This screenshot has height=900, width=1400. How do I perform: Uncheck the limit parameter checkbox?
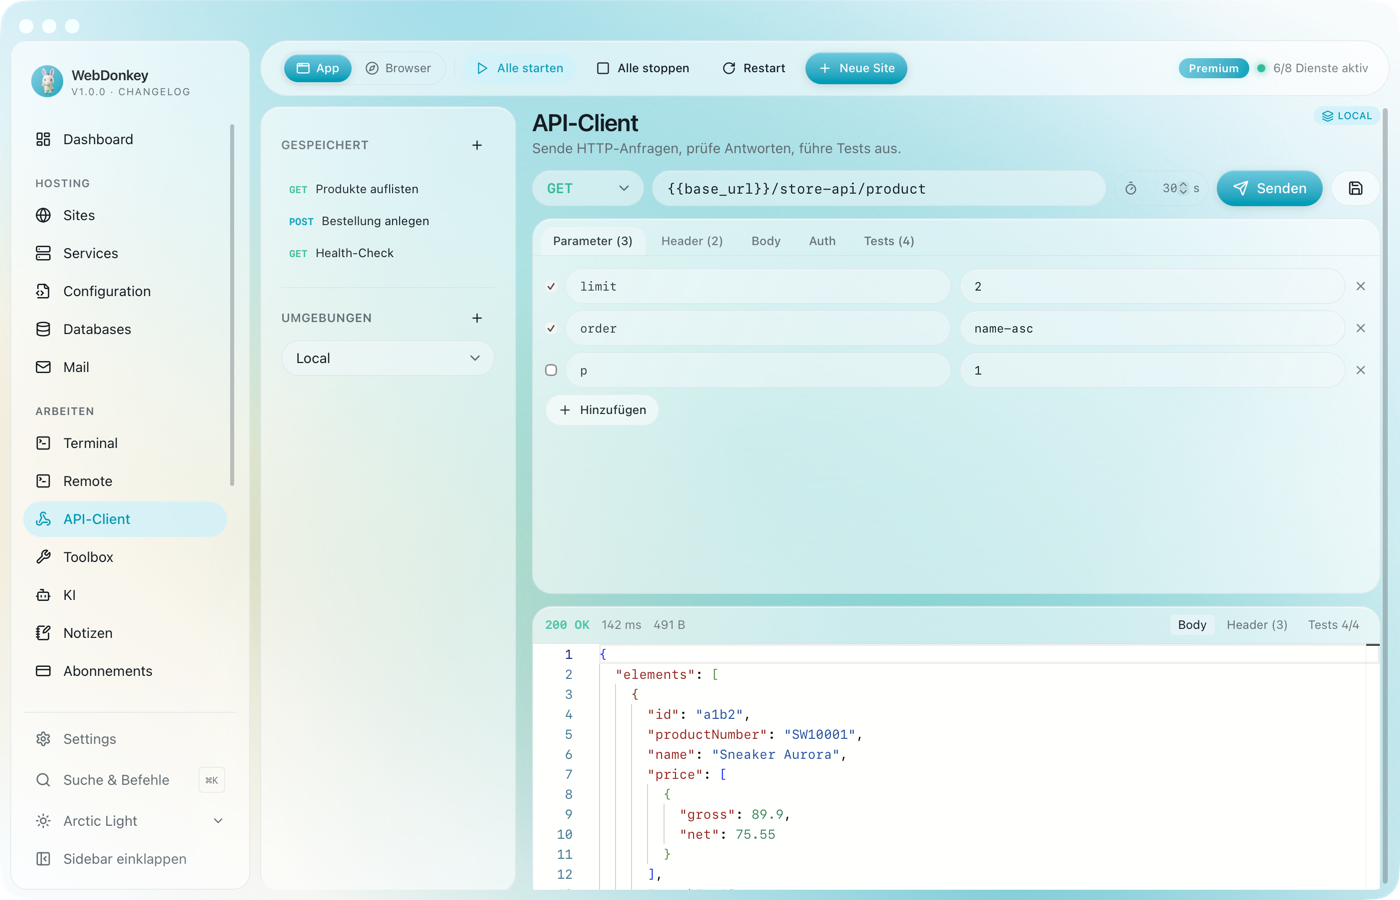click(551, 286)
